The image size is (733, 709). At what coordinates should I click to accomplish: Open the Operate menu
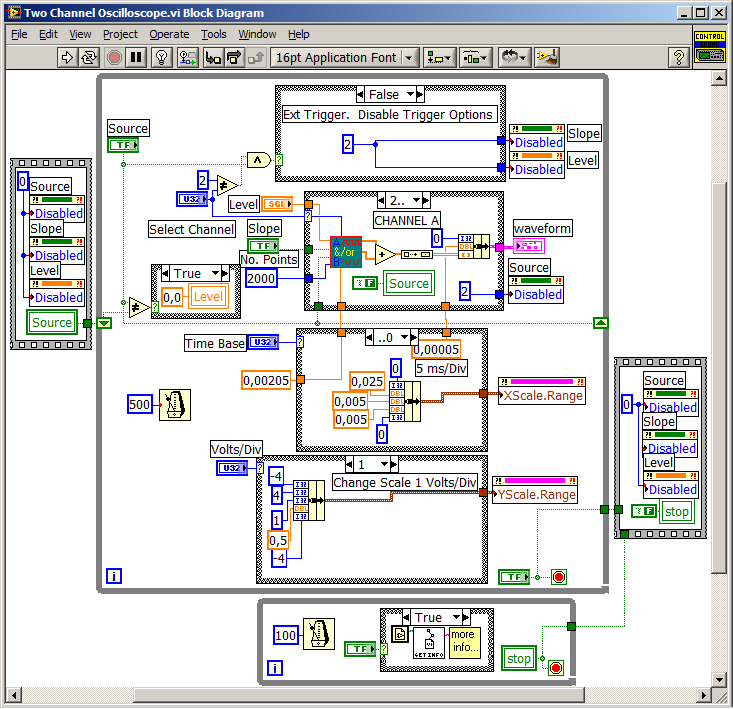pyautogui.click(x=169, y=34)
